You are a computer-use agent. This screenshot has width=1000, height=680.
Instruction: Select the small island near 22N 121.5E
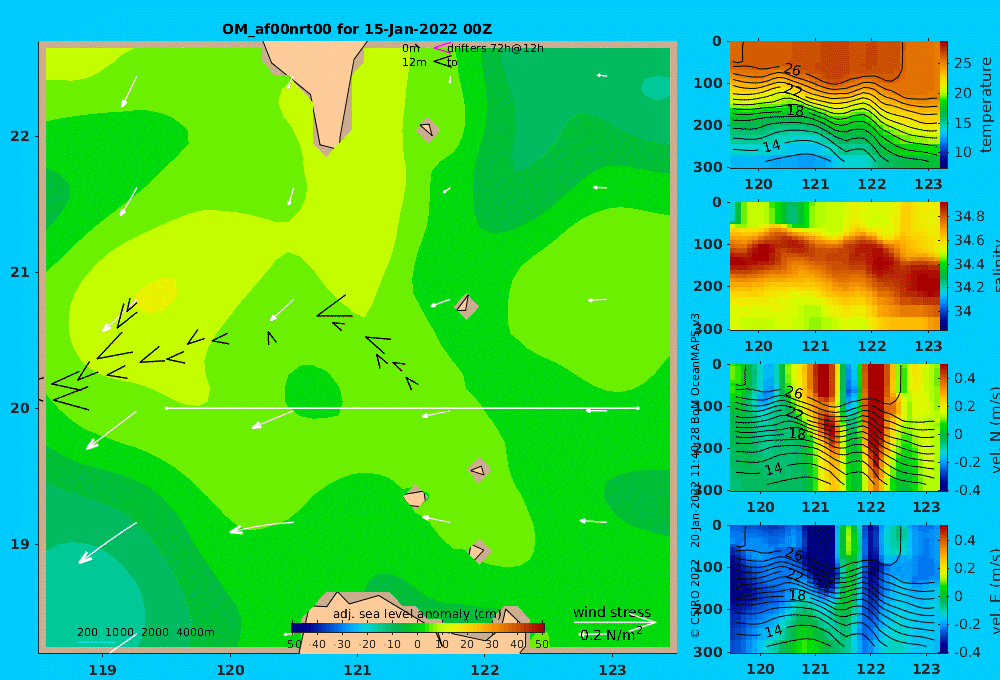(428, 129)
